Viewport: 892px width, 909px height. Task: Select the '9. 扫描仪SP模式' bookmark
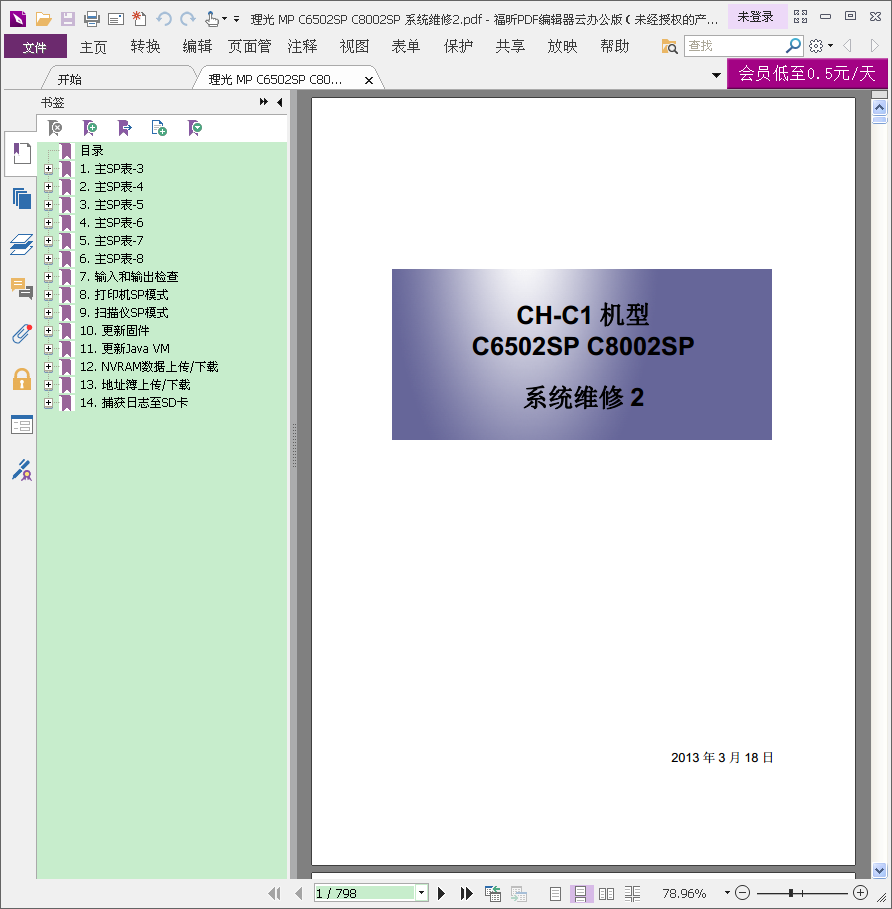click(124, 313)
